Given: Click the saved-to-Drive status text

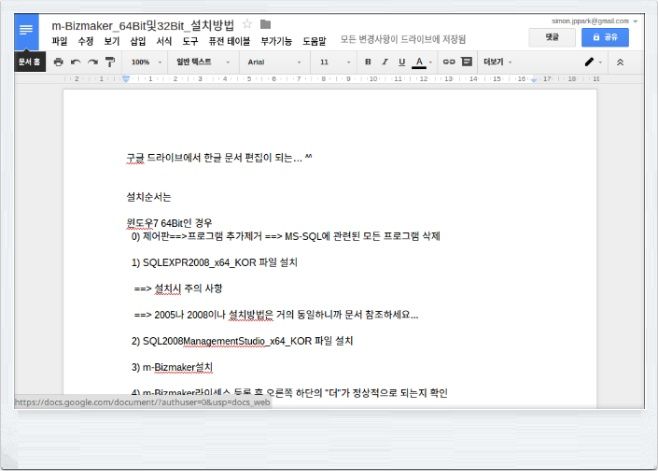Looking at the screenshot, I should (x=403, y=39).
